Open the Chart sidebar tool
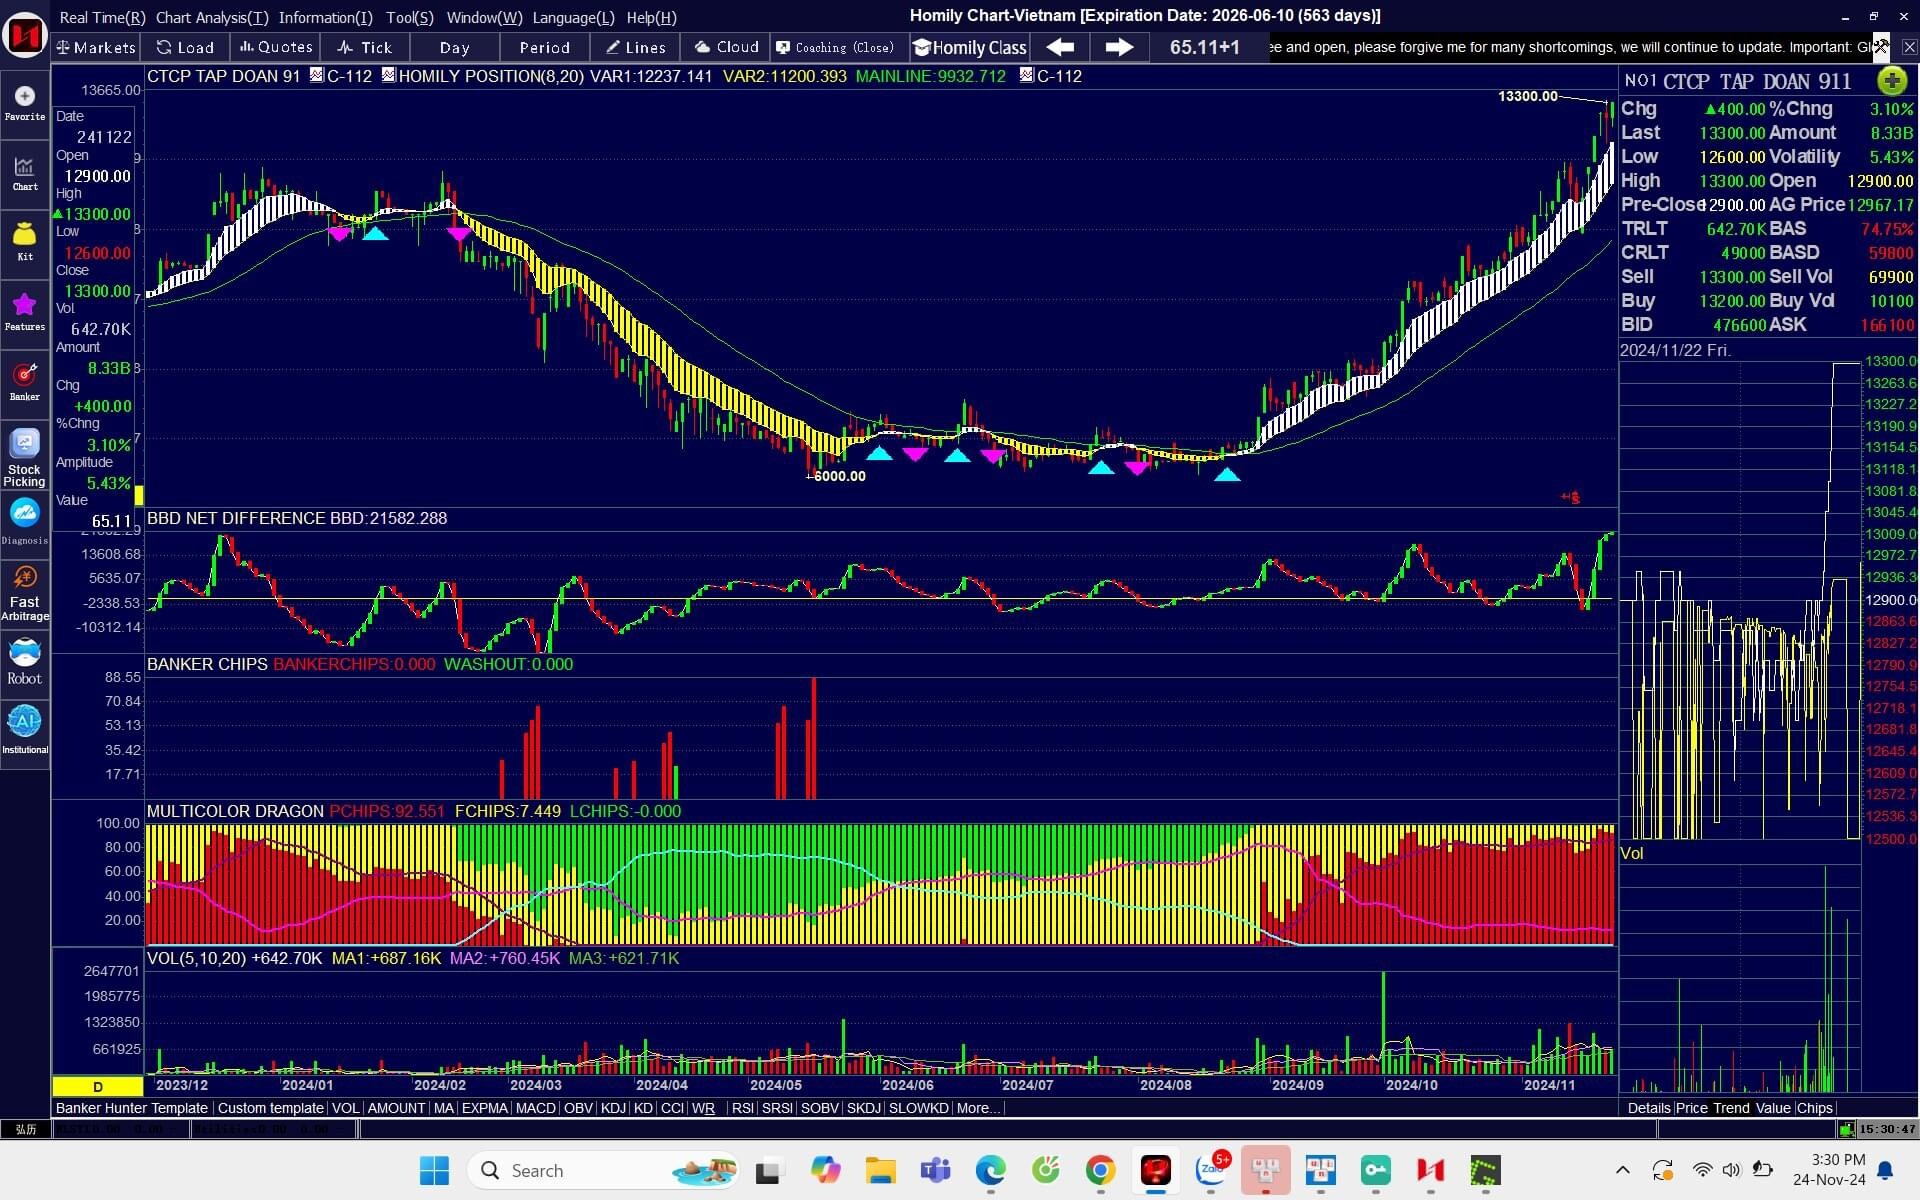 tap(25, 173)
